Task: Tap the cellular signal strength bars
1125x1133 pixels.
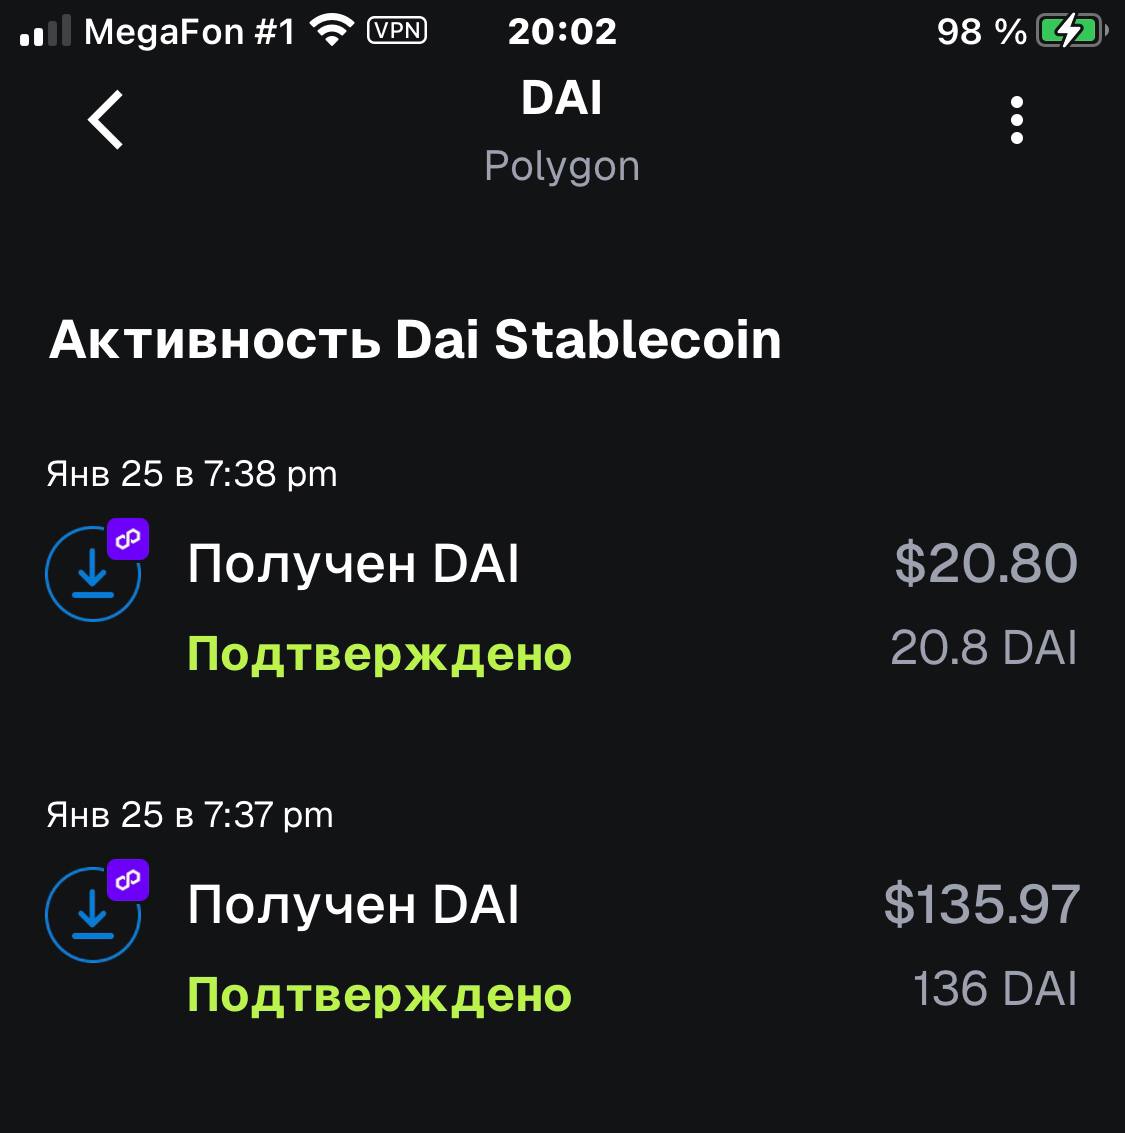Action: coord(46,31)
